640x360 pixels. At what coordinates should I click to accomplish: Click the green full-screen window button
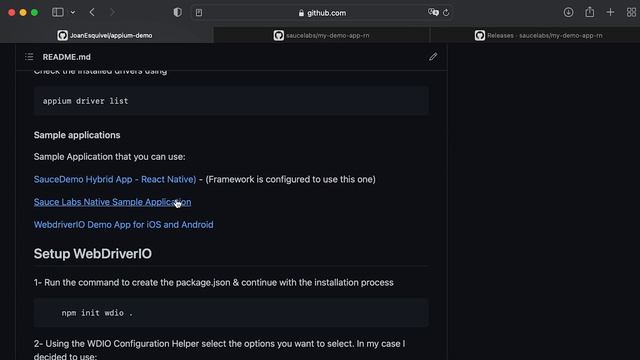coord(34,13)
